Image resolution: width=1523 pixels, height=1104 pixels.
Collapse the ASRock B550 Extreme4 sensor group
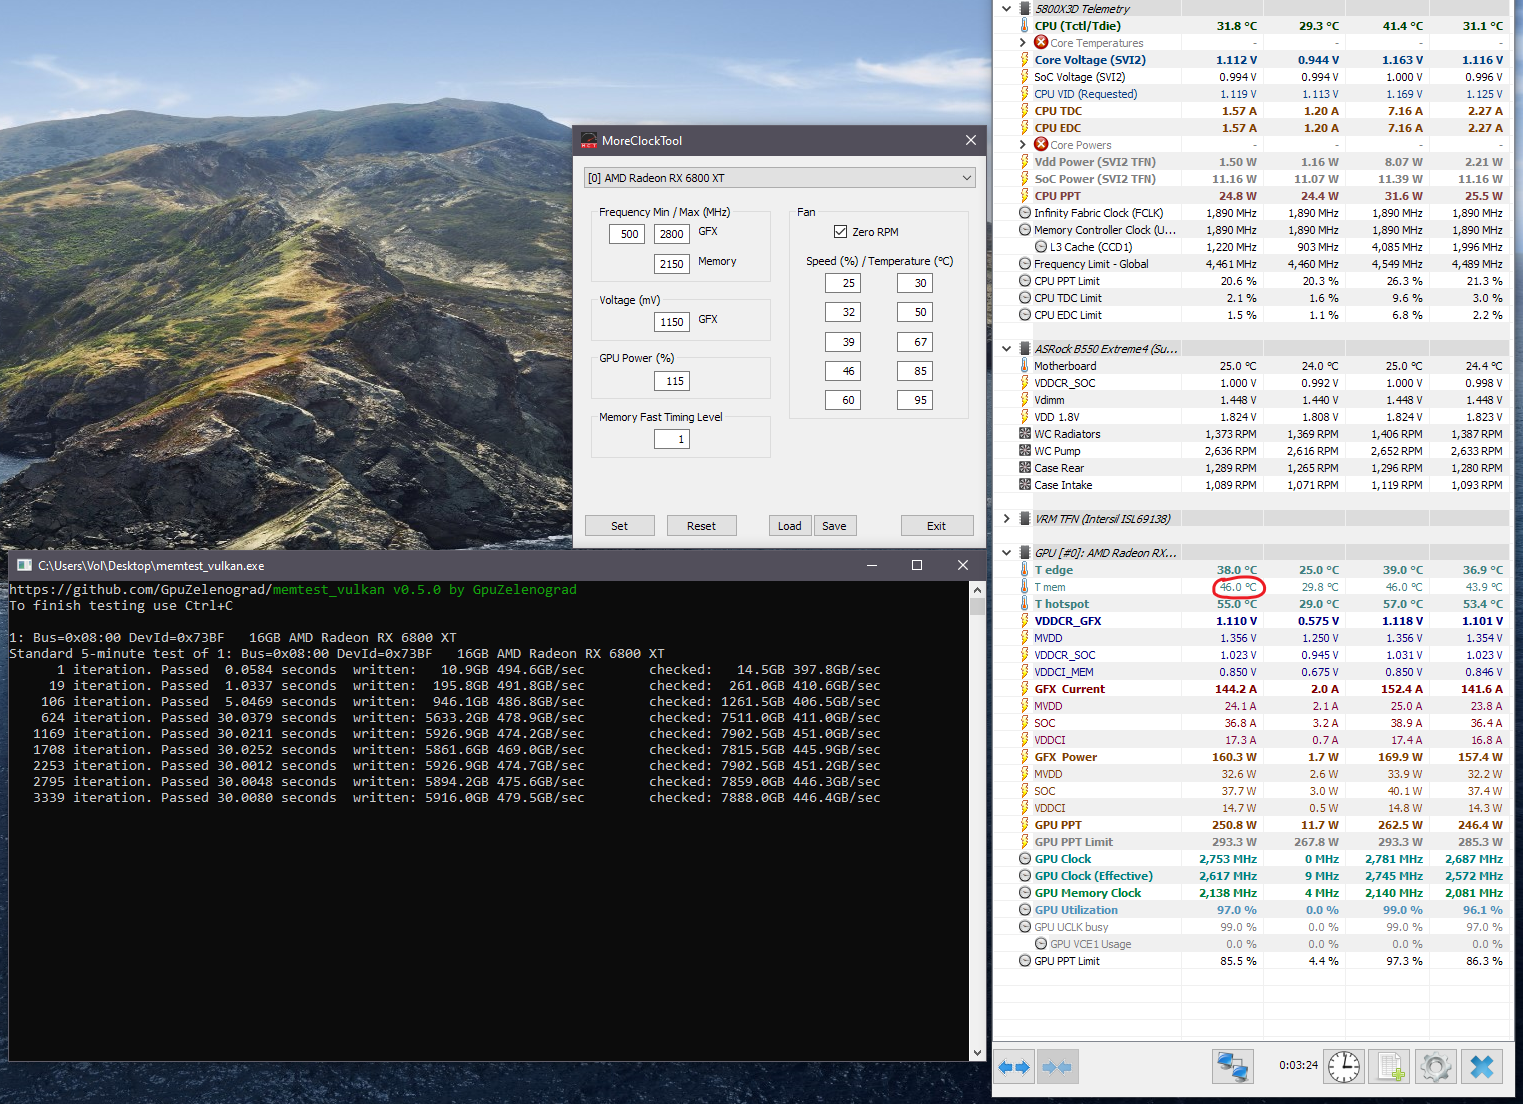1006,349
